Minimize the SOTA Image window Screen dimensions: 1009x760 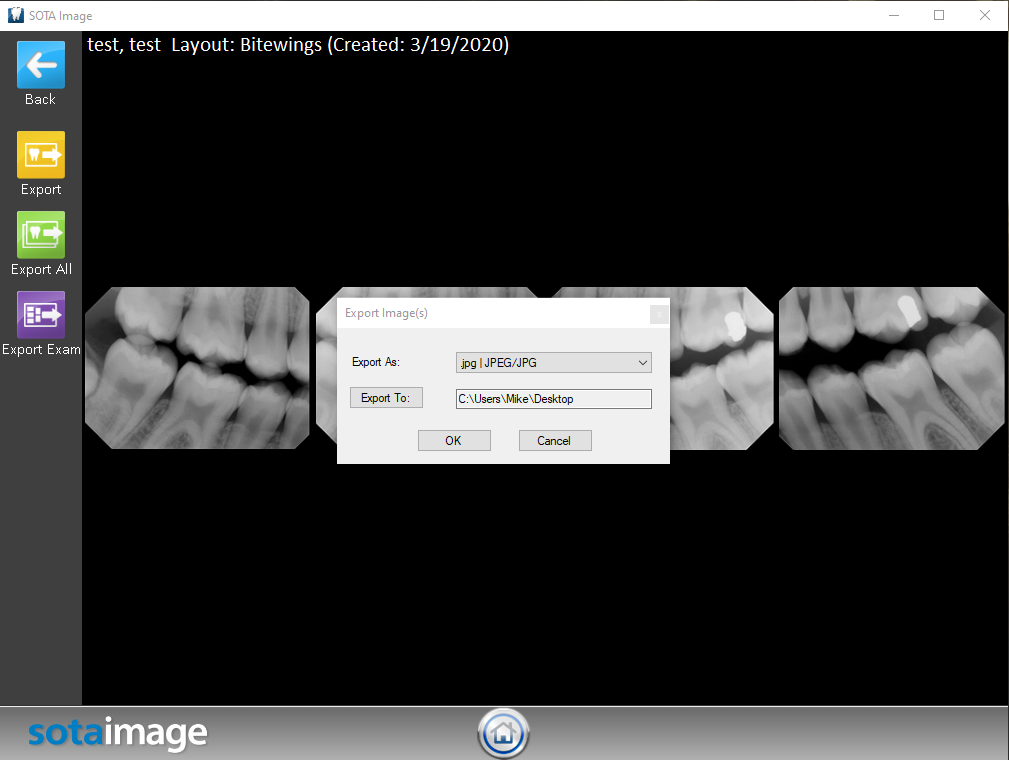point(893,15)
